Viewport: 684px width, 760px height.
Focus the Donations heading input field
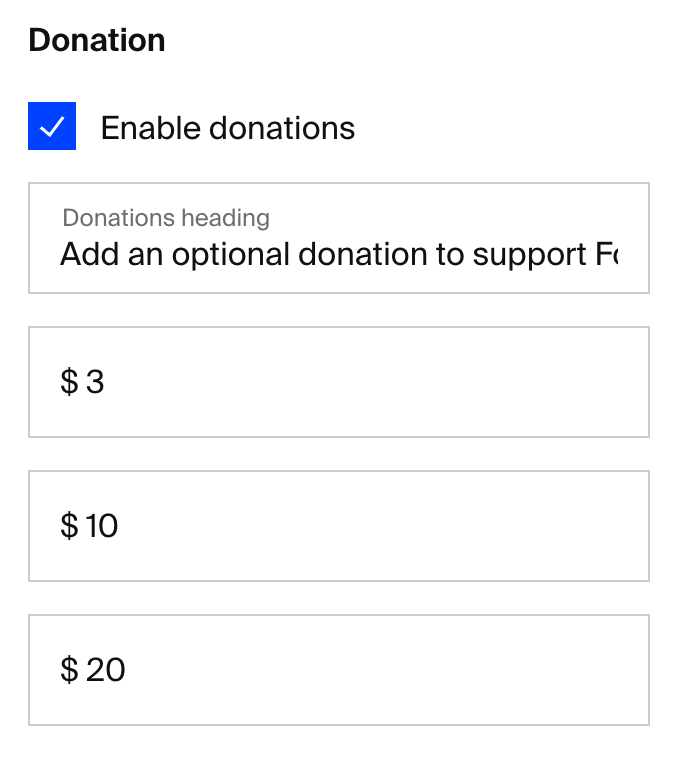coord(339,238)
